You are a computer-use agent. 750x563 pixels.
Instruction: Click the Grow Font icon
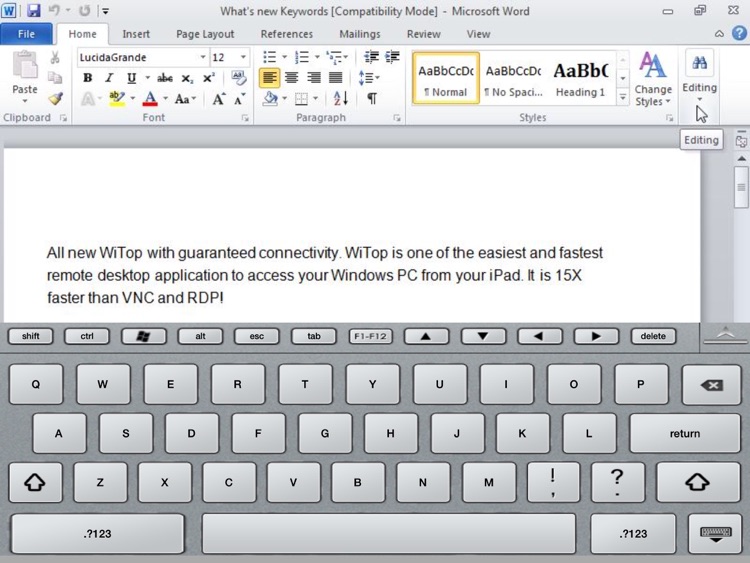219,99
